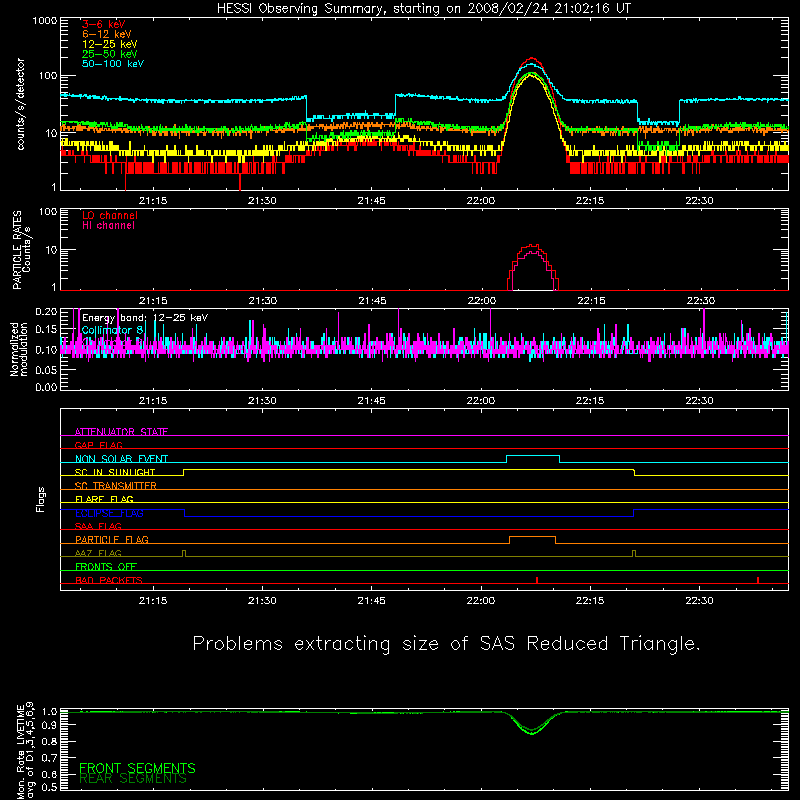The image size is (800, 800).
Task: Select the red '3-6 keV' legend label
Action: coord(104,24)
